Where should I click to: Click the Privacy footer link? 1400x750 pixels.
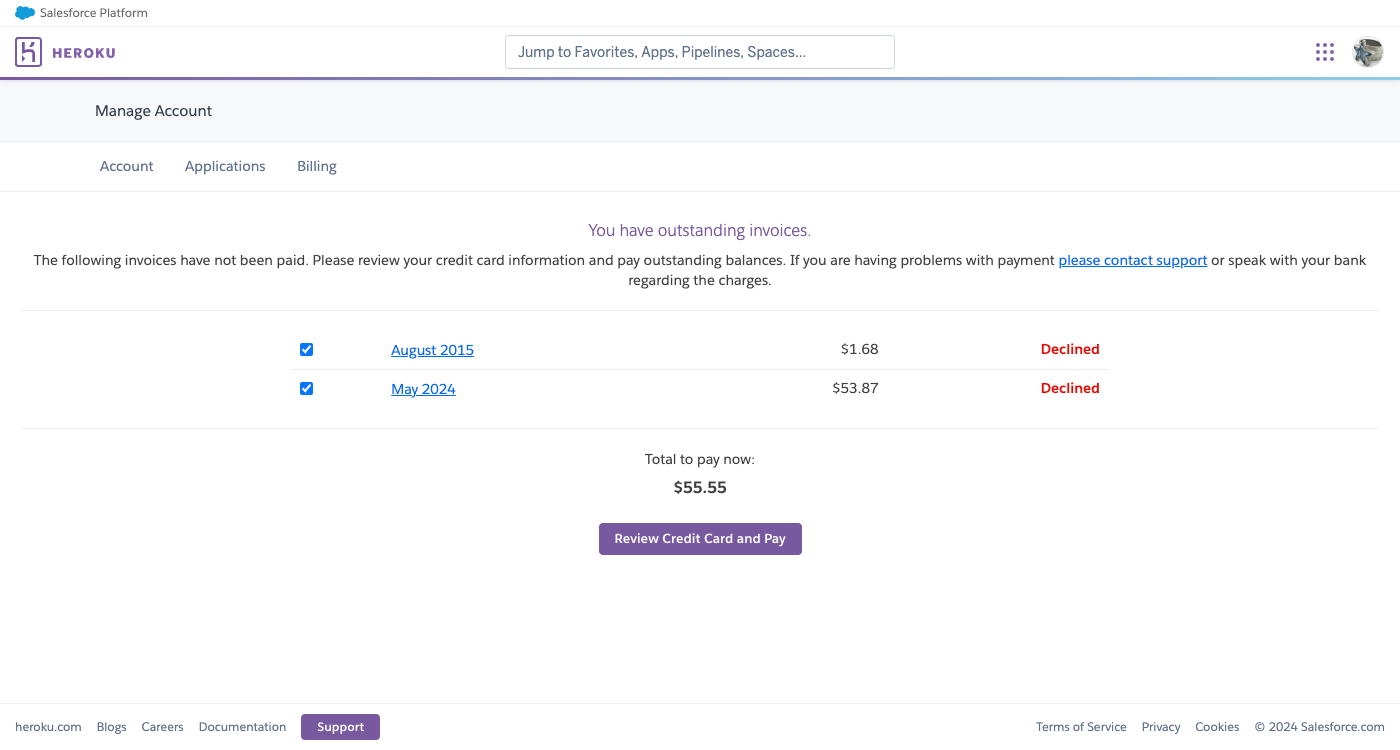pyautogui.click(x=1161, y=727)
